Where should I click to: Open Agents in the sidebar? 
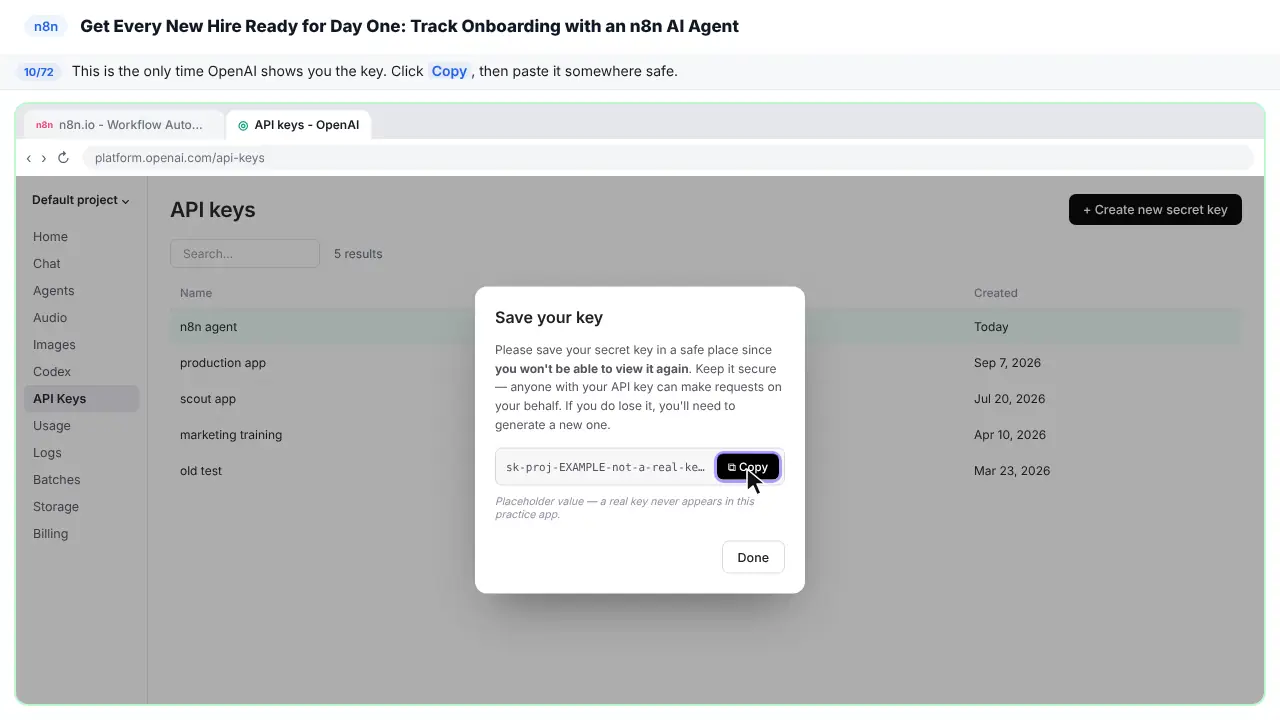coord(81,291)
